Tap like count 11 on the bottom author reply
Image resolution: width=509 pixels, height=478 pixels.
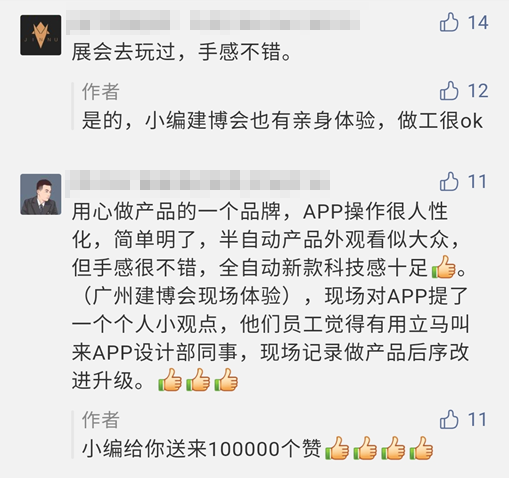477,420
